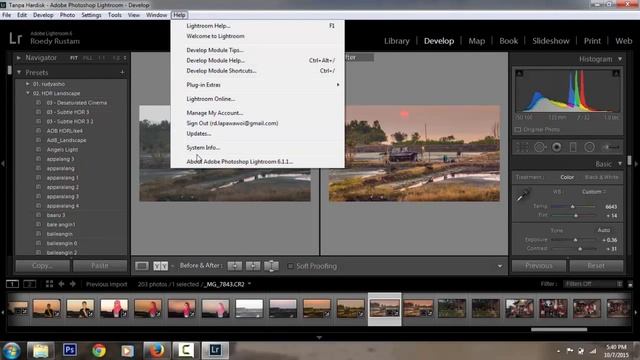Apply the Angels Light preset
640x360 pixels.
(x=62, y=149)
